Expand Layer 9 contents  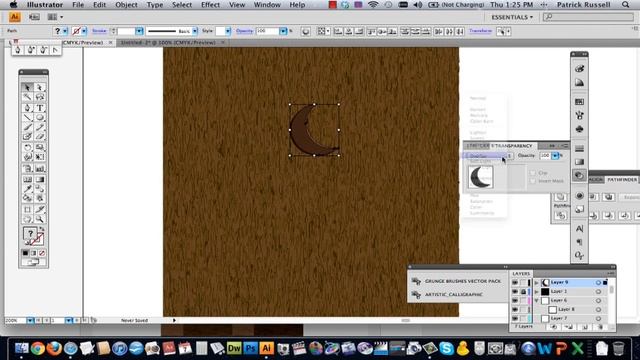pos(536,282)
